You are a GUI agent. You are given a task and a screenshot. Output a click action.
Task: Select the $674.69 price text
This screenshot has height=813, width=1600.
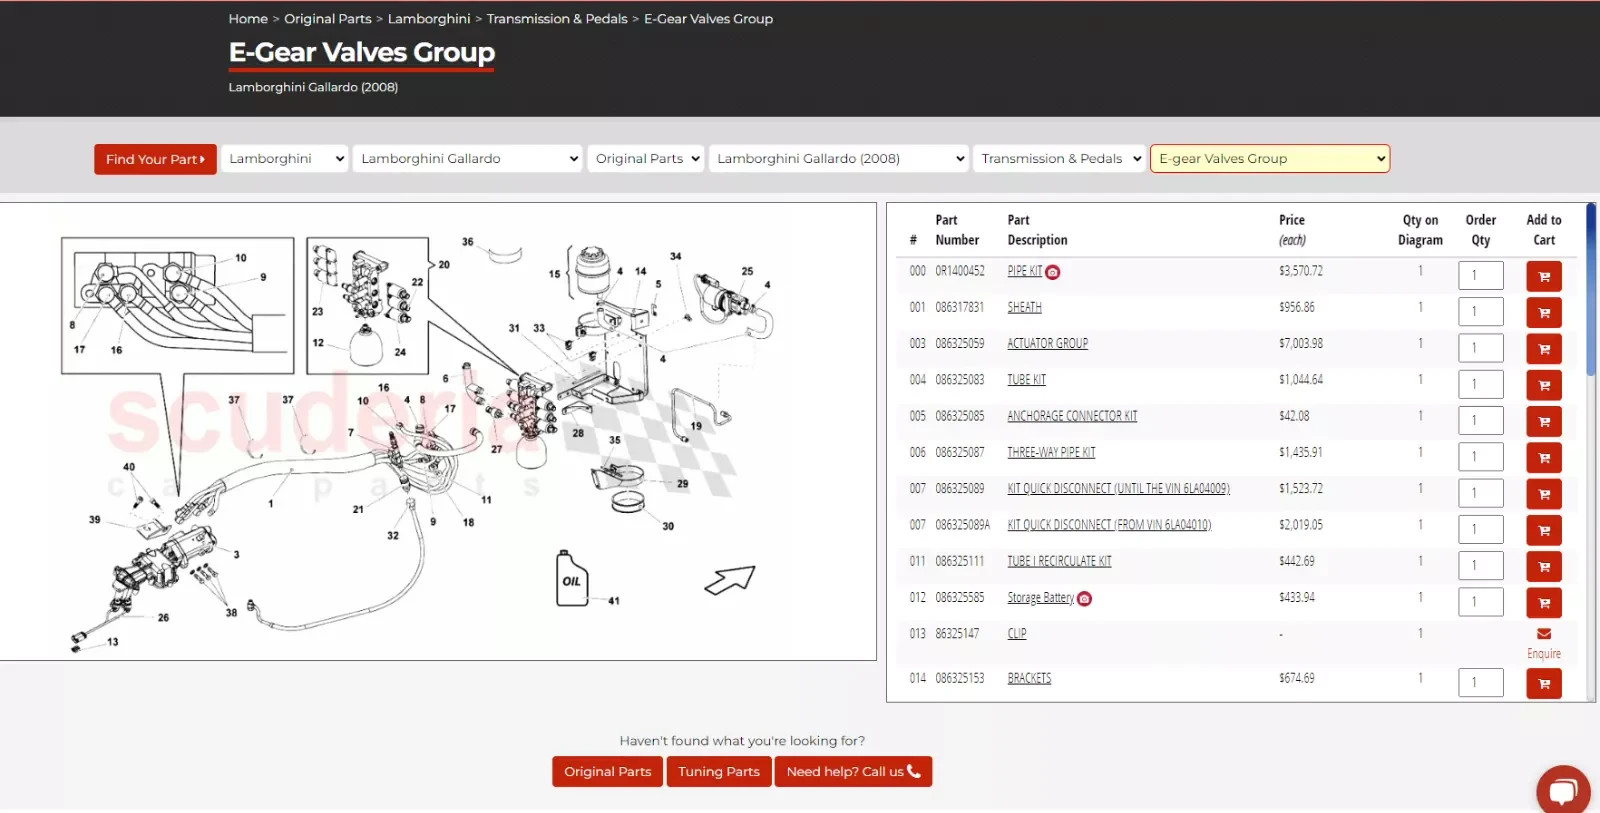(1297, 678)
